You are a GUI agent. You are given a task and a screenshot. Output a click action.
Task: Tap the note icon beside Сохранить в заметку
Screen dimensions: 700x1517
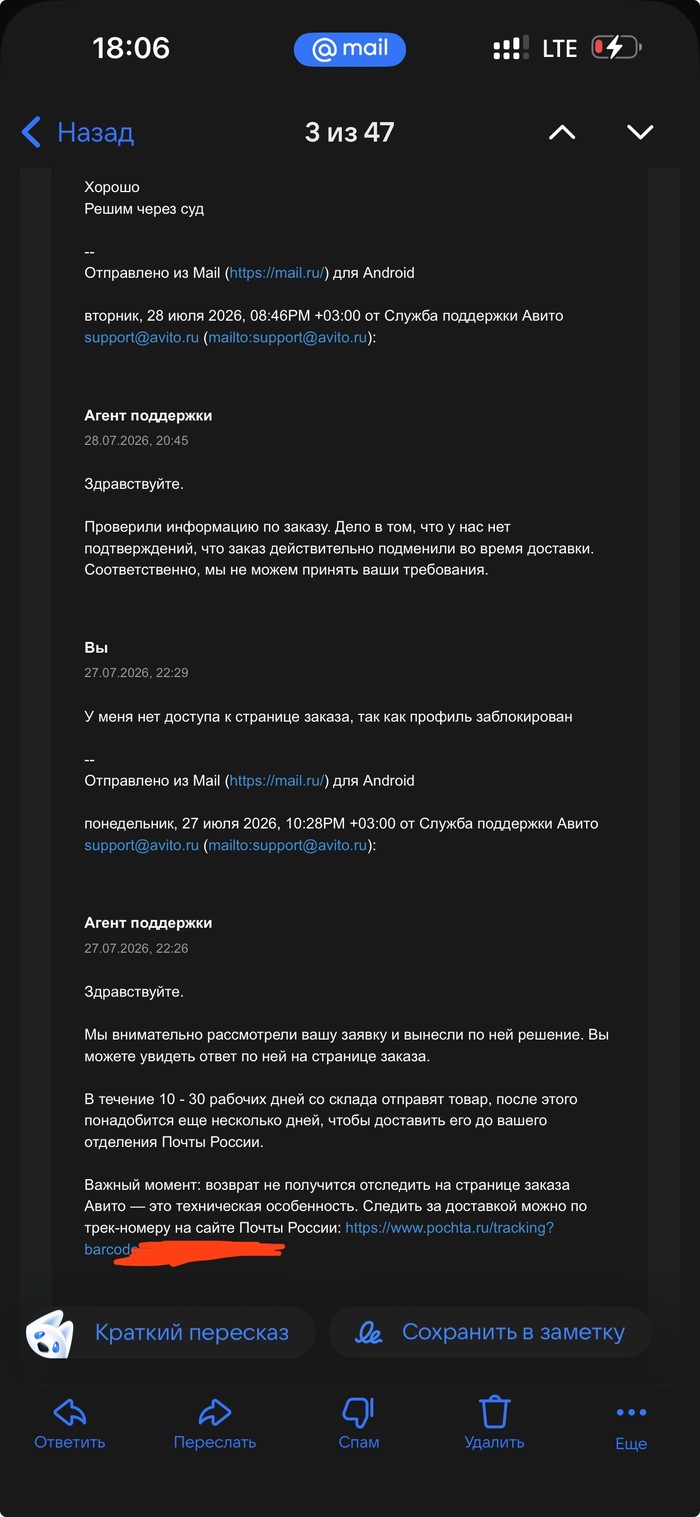coord(369,1333)
